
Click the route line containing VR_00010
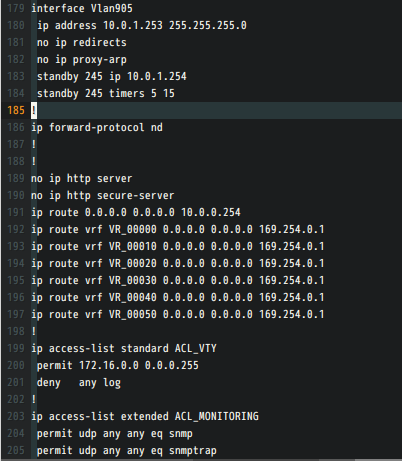pos(178,246)
